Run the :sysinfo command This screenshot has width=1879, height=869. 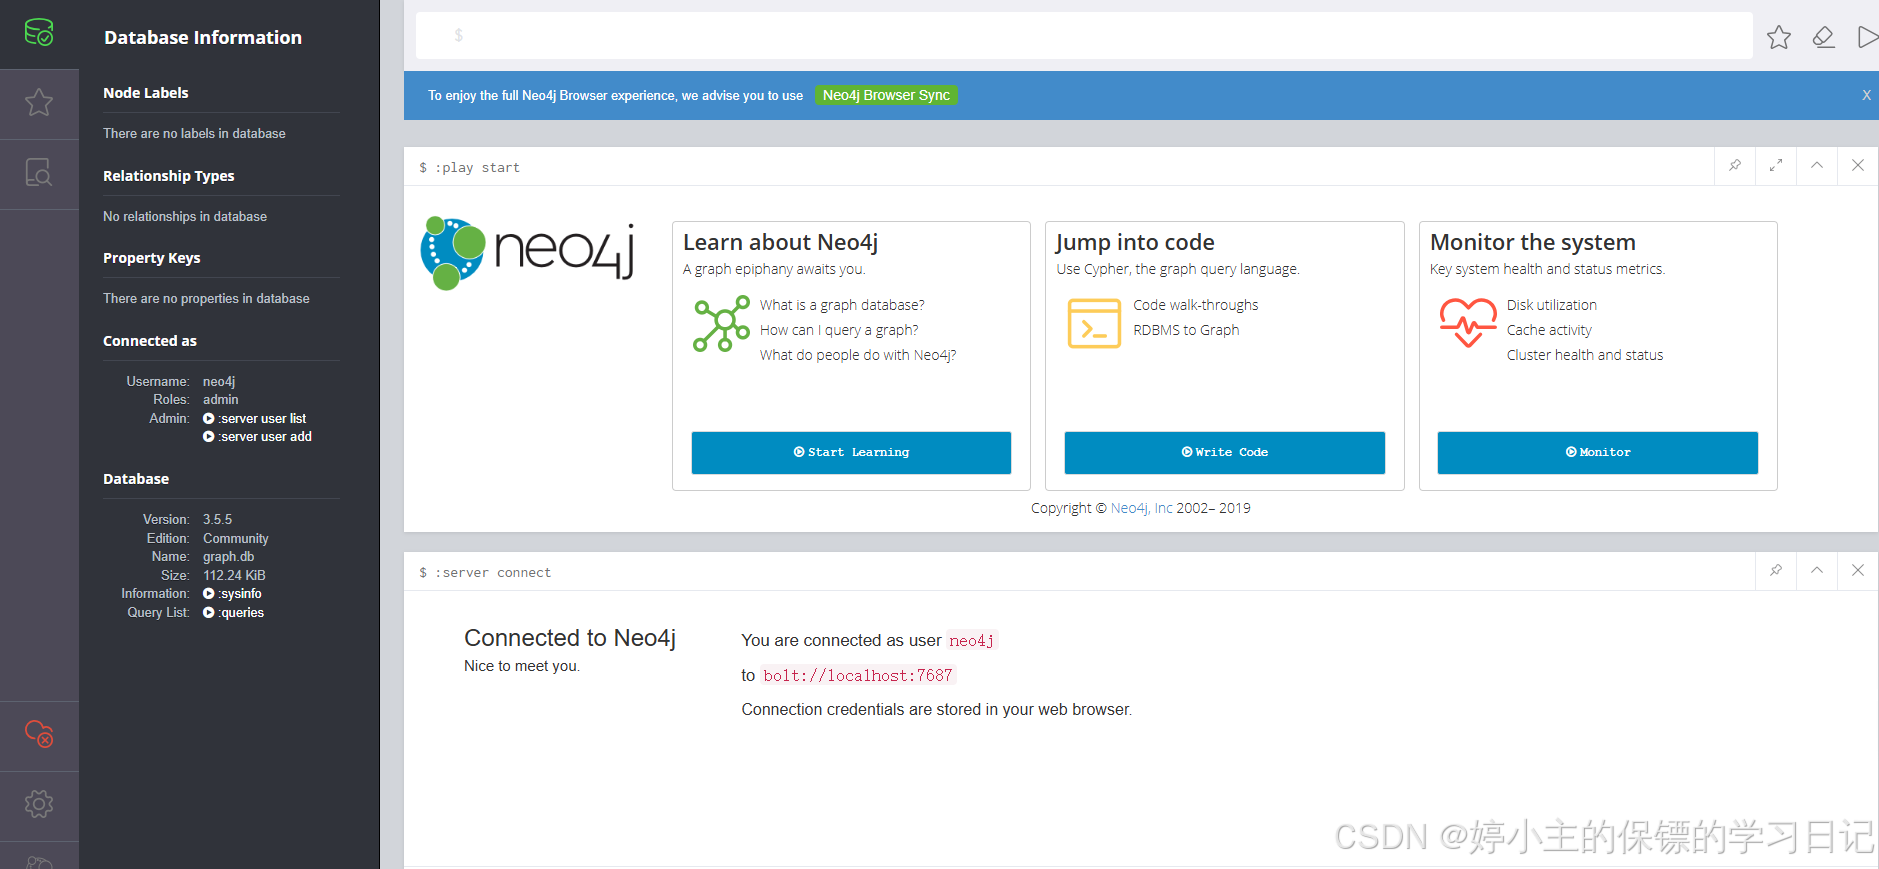[232, 594]
